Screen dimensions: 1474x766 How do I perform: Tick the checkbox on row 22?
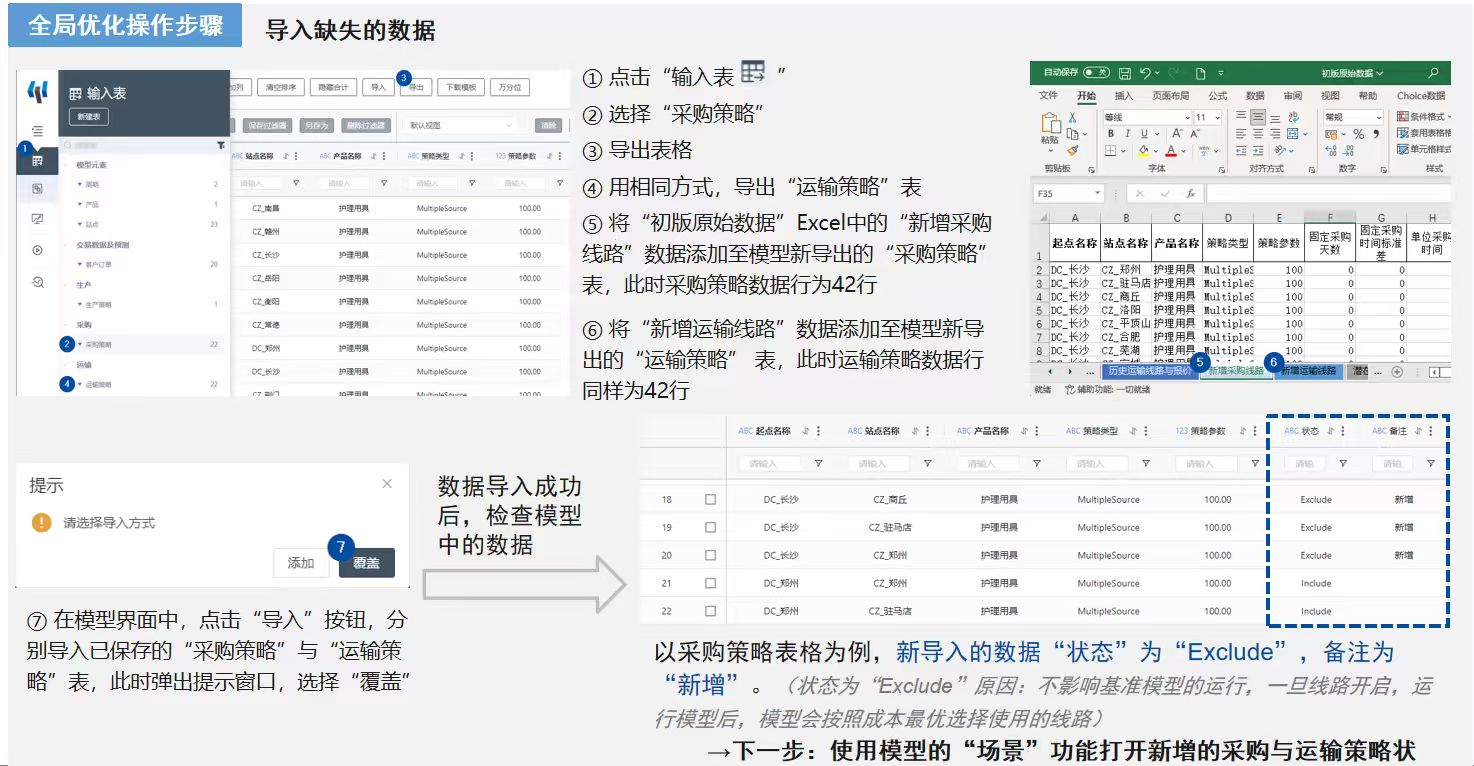pos(710,611)
